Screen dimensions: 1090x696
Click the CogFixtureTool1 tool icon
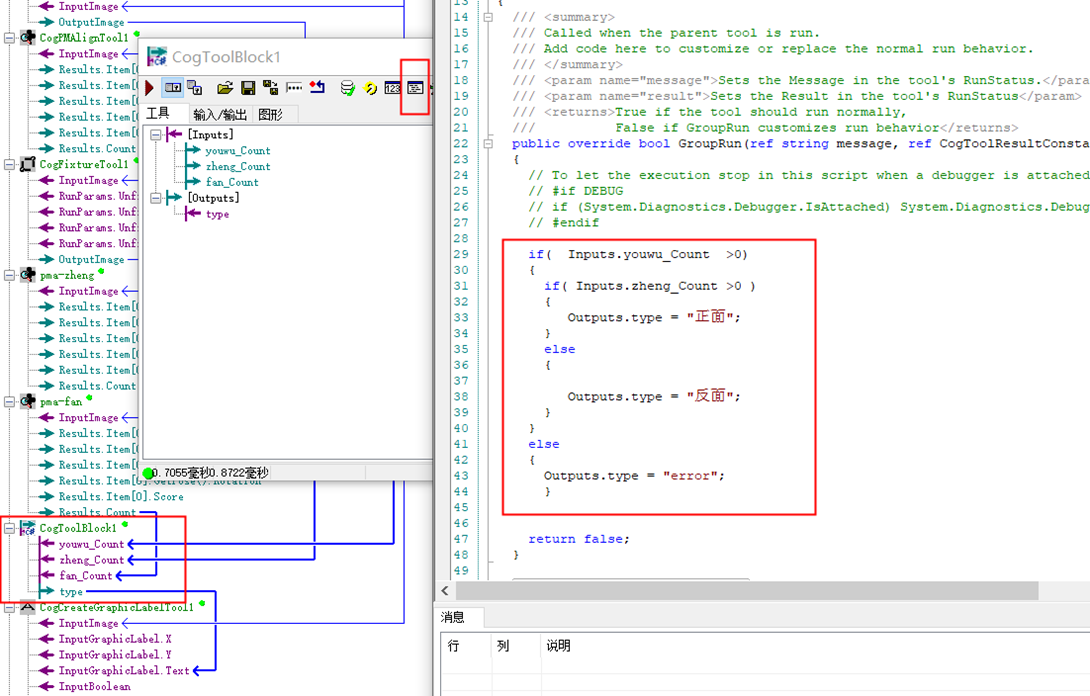click(x=28, y=164)
